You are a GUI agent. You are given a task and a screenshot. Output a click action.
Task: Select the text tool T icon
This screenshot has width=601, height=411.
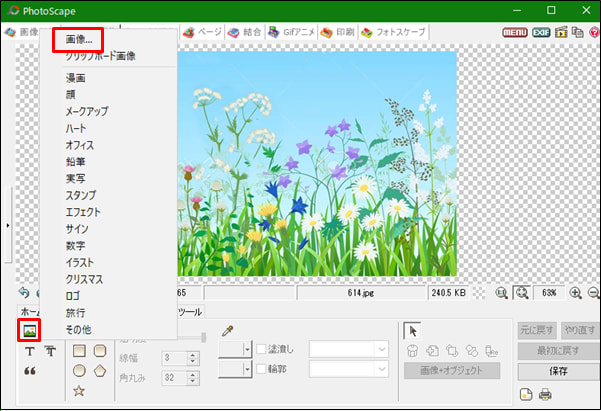click(30, 351)
